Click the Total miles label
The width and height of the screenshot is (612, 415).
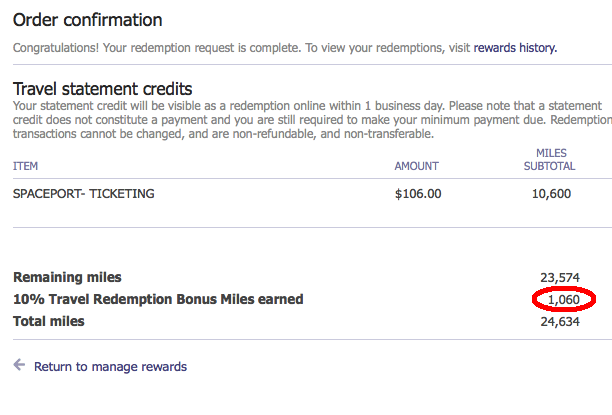click(x=49, y=321)
